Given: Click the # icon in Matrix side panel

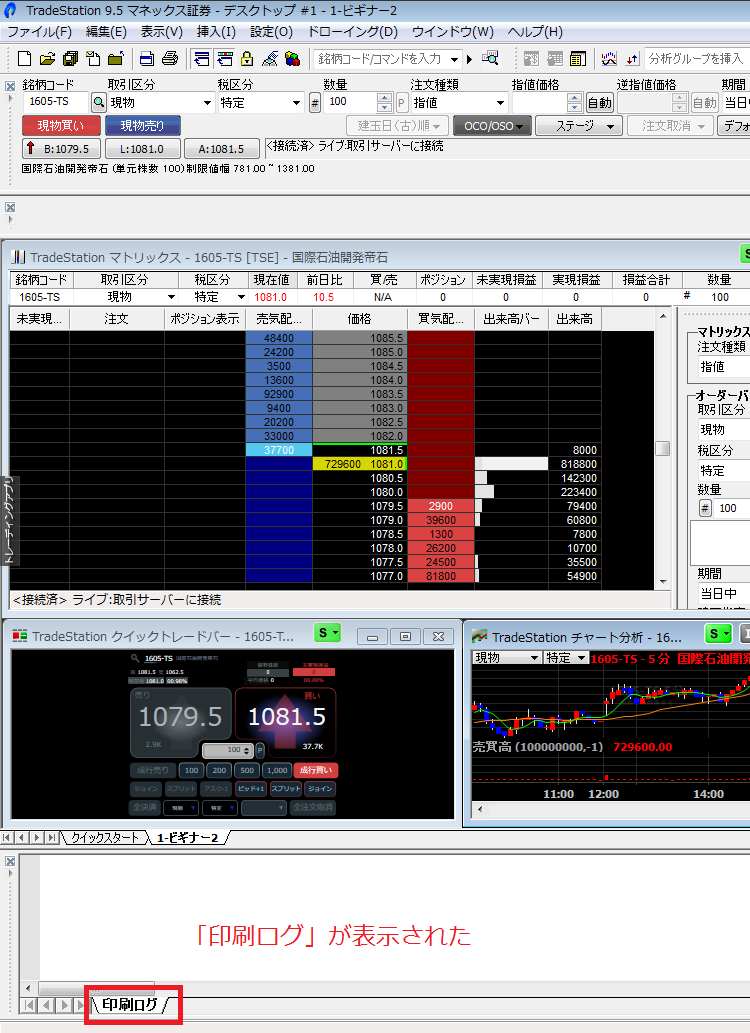Looking at the screenshot, I should point(705,508).
